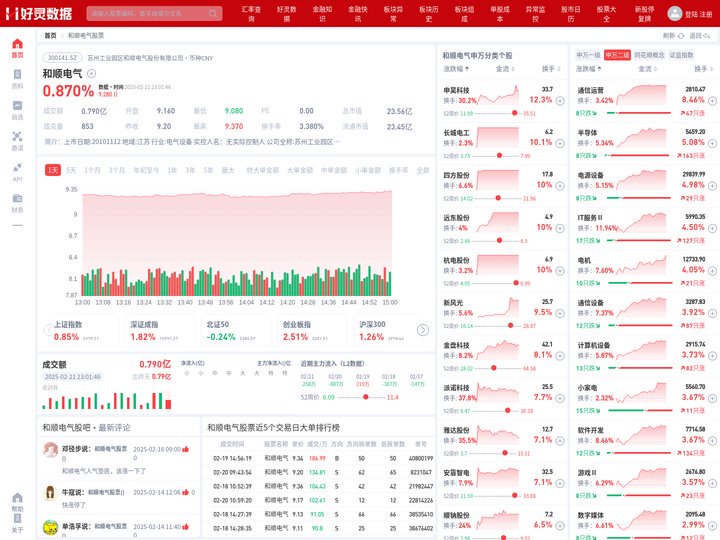This screenshot has width=720, height=540.
Task: Add 半导体 sector via its plus icon
Action: pyautogui.click(x=712, y=143)
